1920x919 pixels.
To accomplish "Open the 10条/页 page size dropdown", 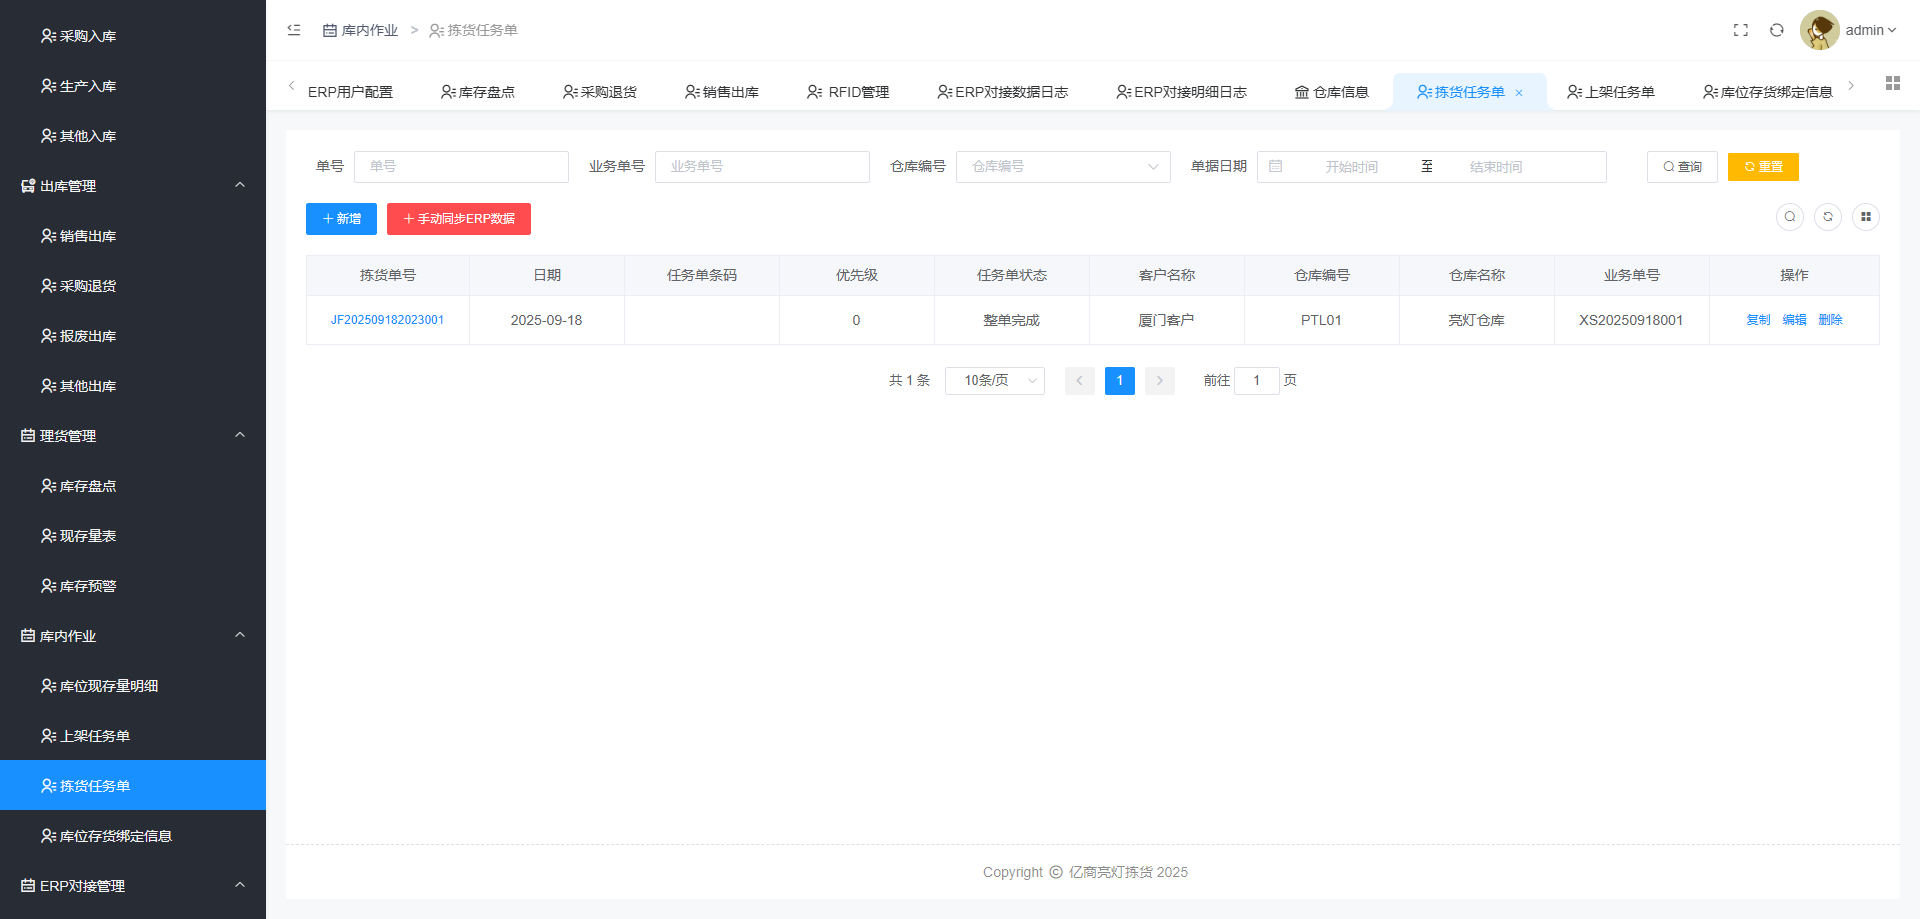I will 994,381.
